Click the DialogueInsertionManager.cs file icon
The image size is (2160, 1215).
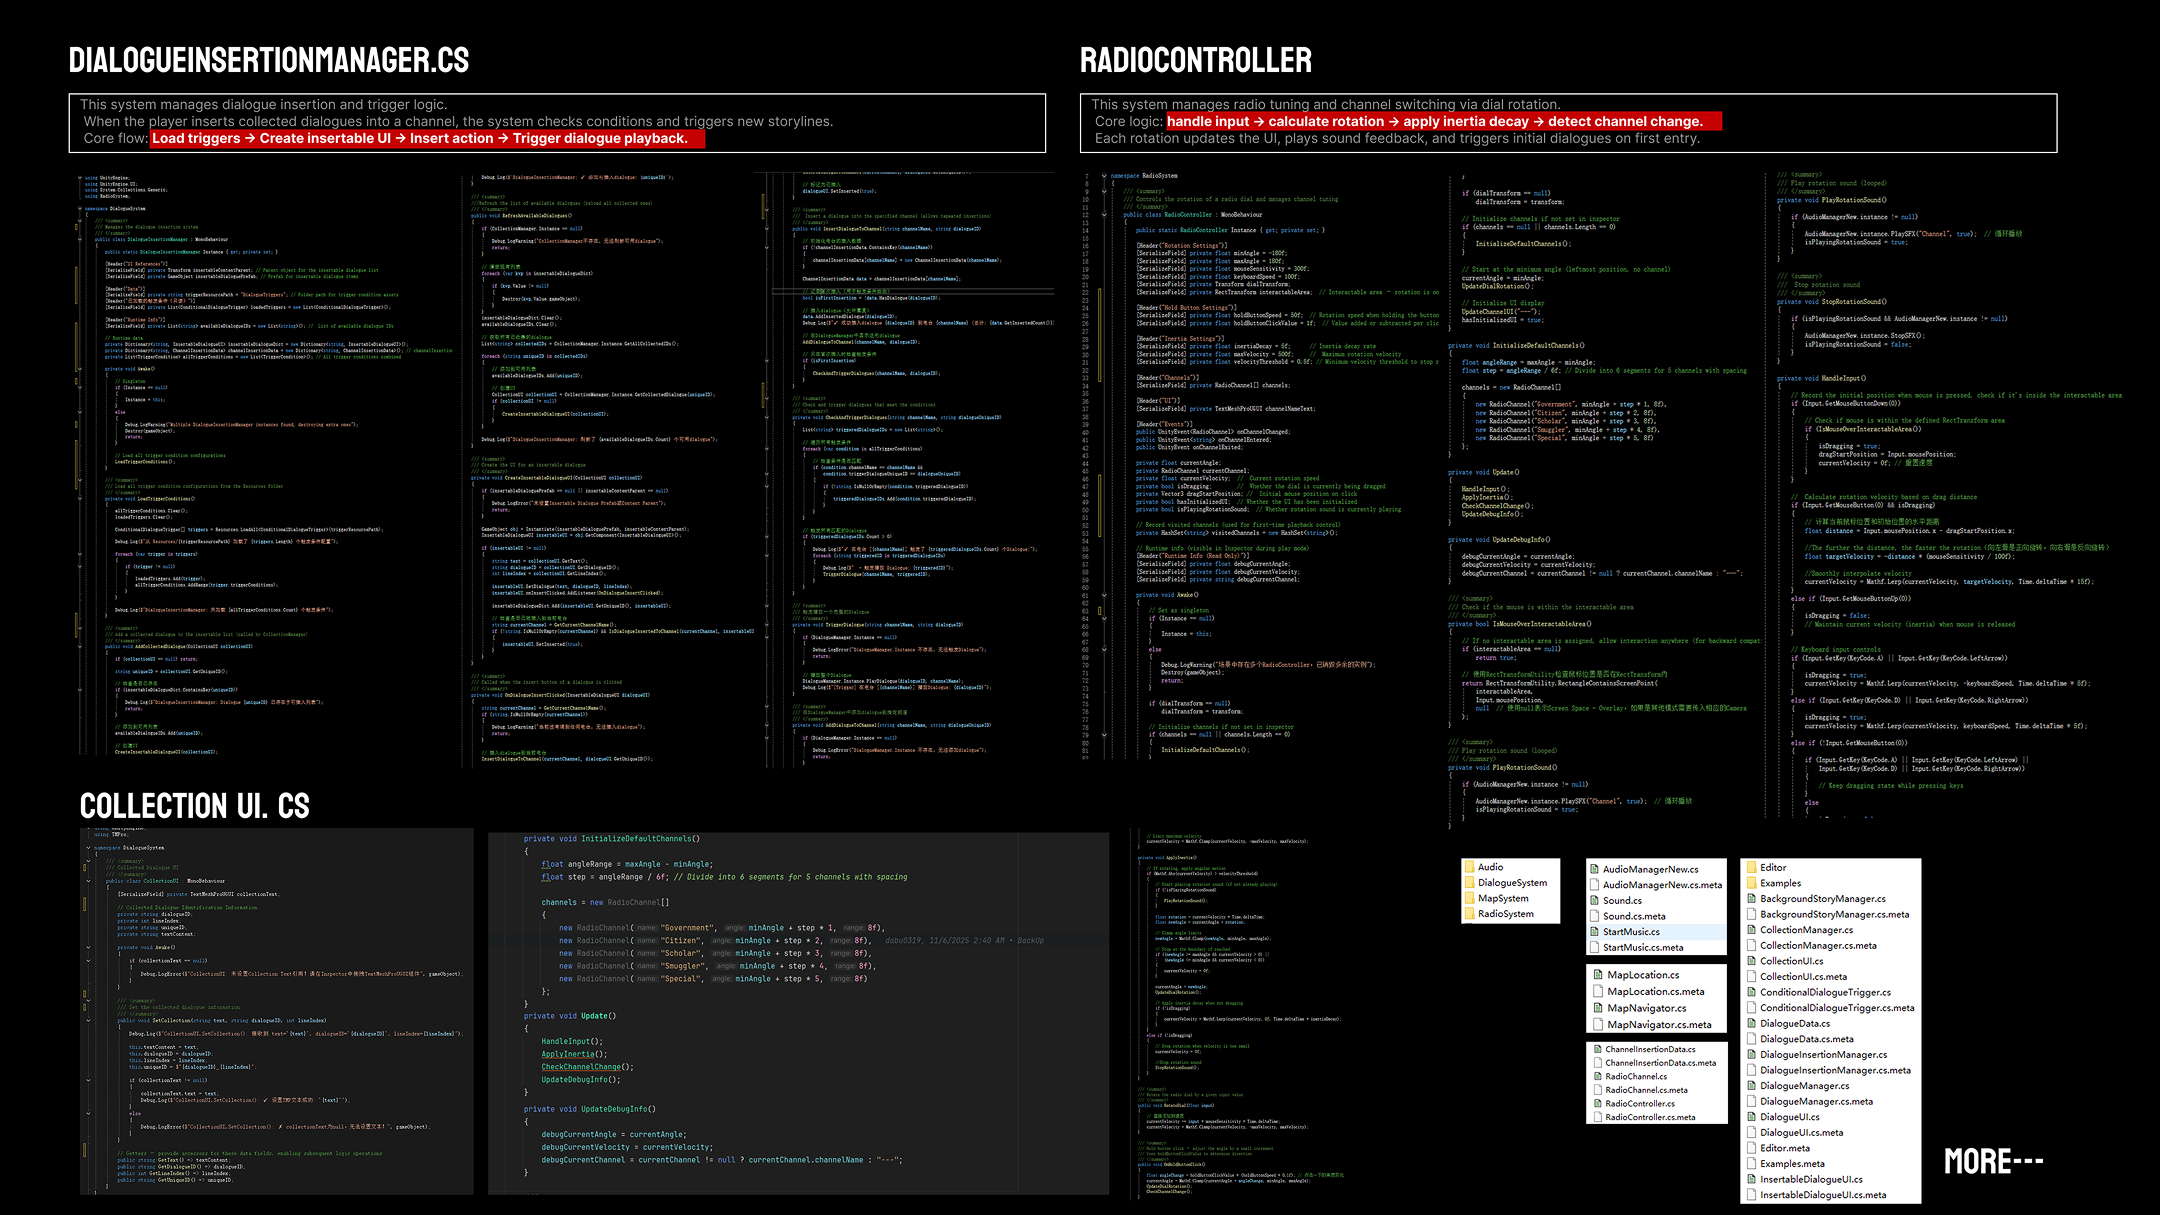click(1752, 1055)
